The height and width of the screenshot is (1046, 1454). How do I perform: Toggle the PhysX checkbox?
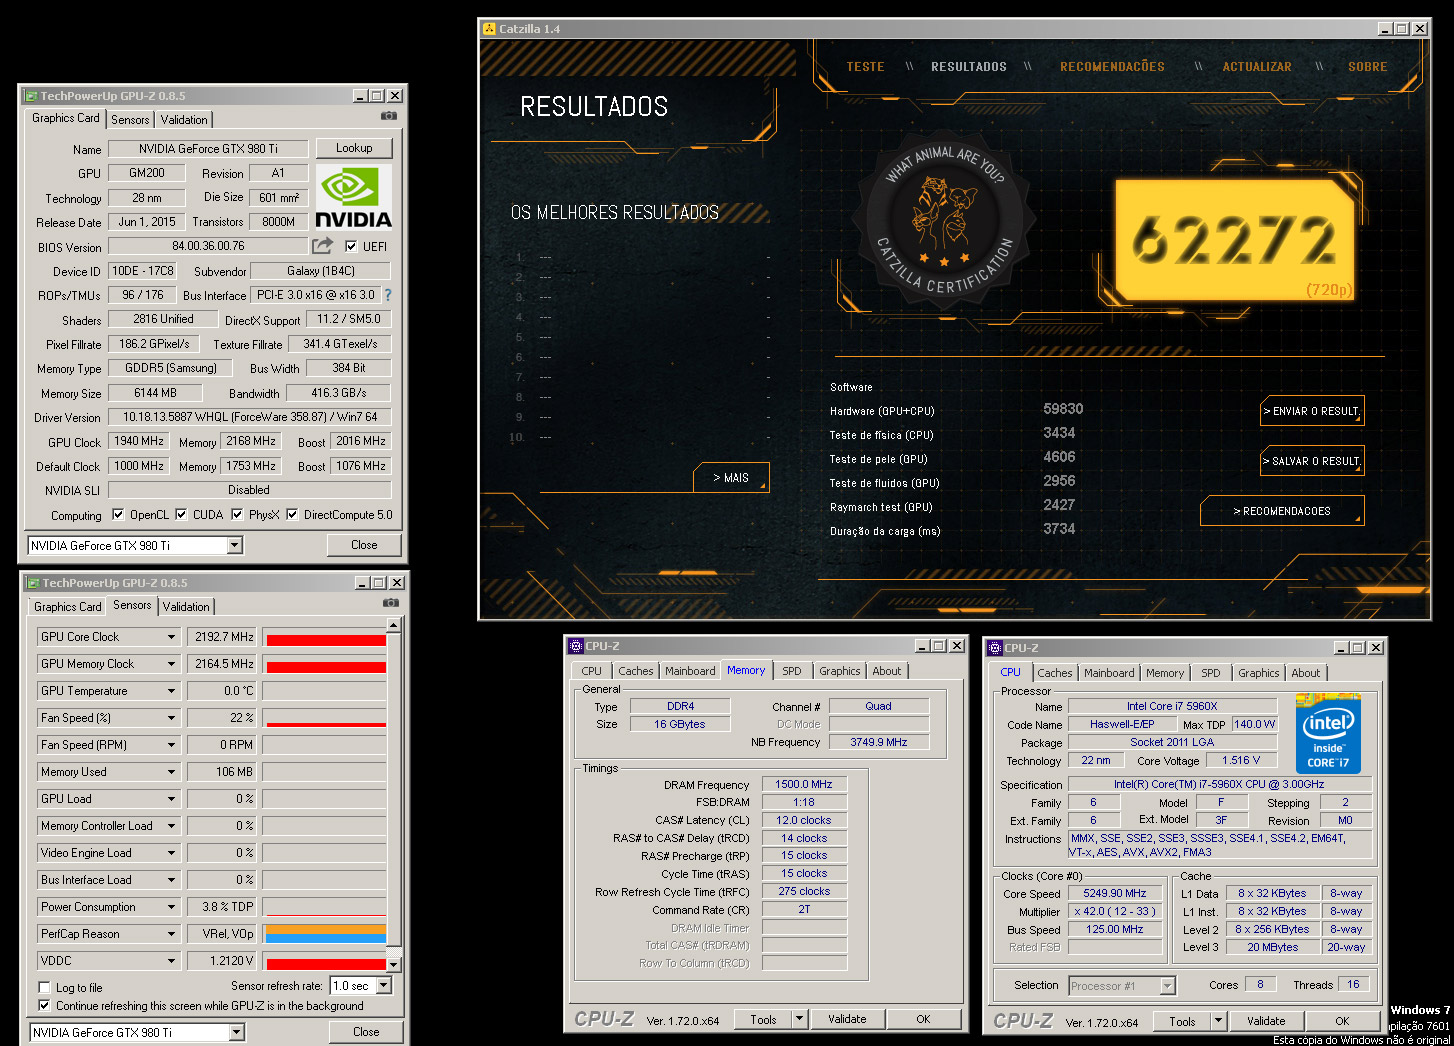tap(237, 514)
